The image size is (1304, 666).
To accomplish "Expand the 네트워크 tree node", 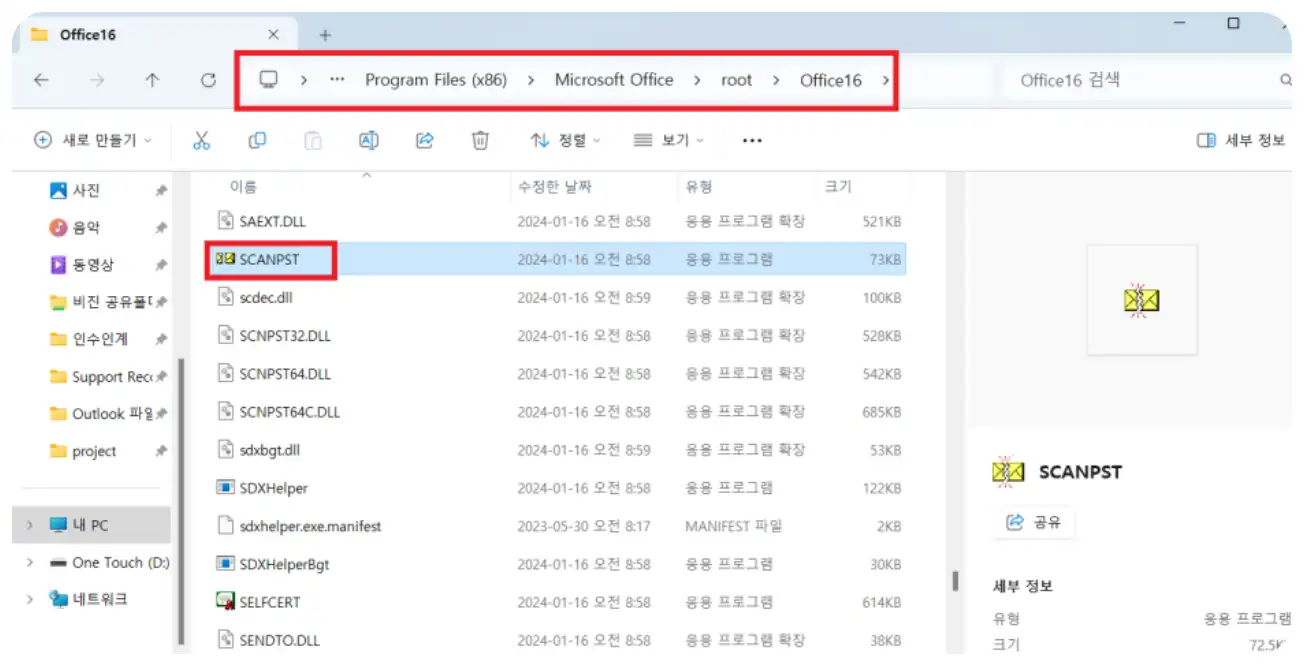I will click(x=29, y=600).
